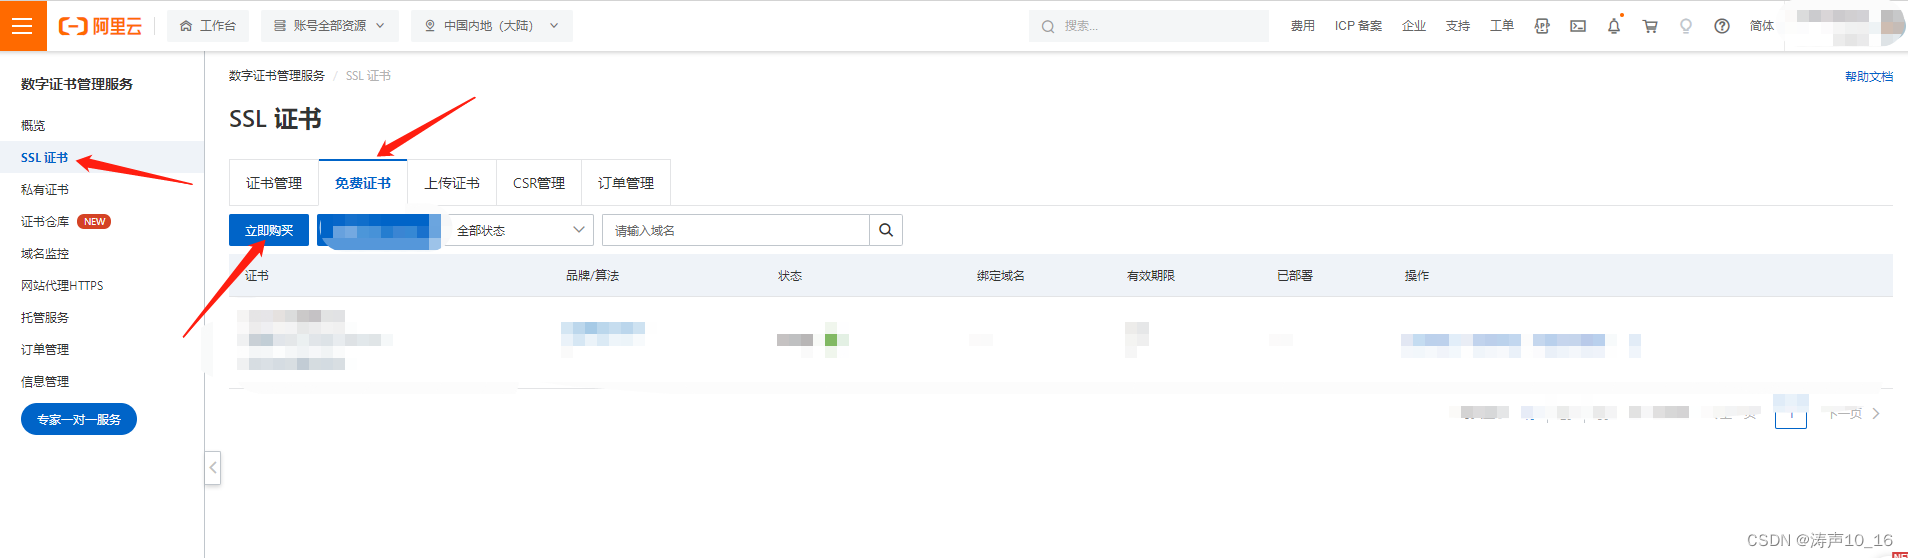Switch to the 证书管理 tab
Screen dimensions: 1908x558
pyautogui.click(x=274, y=183)
